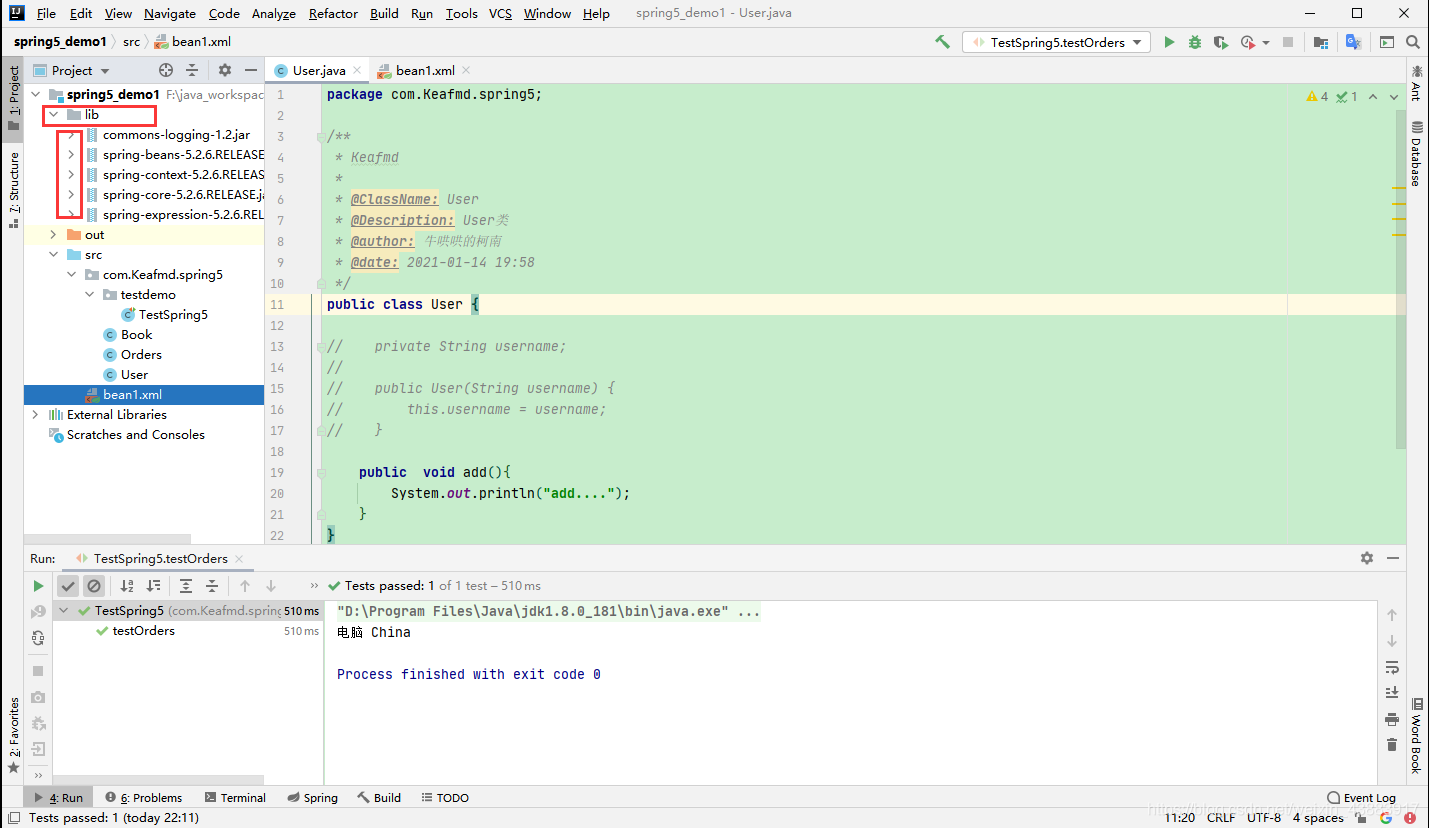Open the Terminal tool window tab
Viewport: 1429px width, 828px height.
pos(235,798)
